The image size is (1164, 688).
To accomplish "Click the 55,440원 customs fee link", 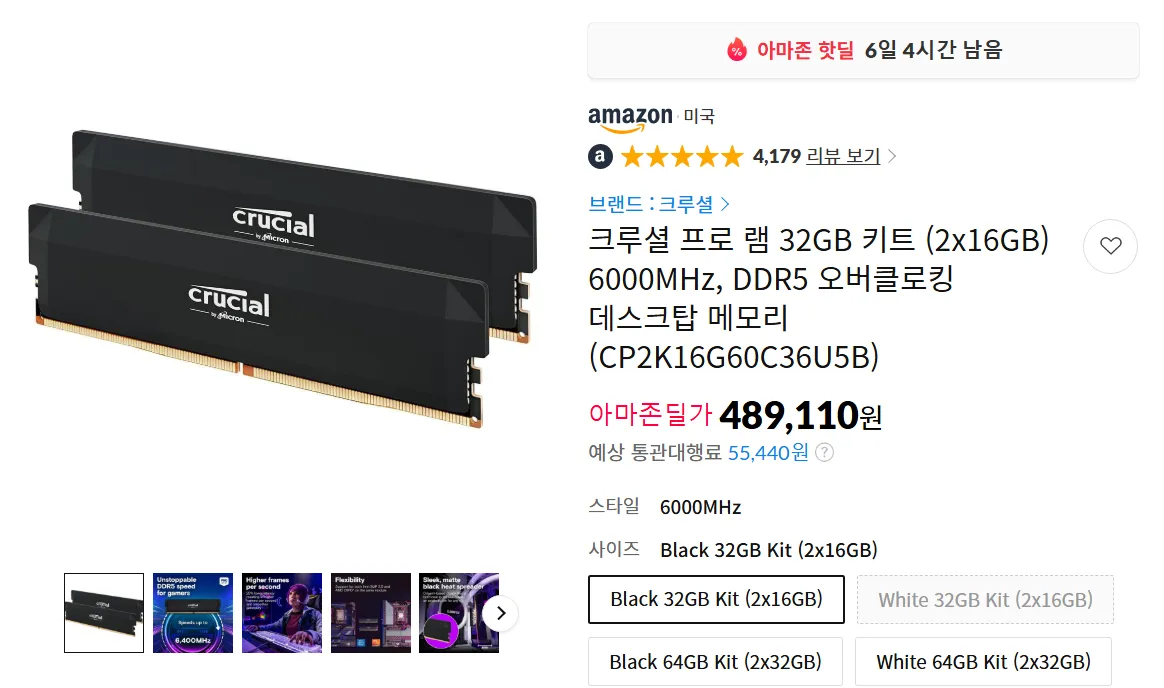I will tap(768, 453).
